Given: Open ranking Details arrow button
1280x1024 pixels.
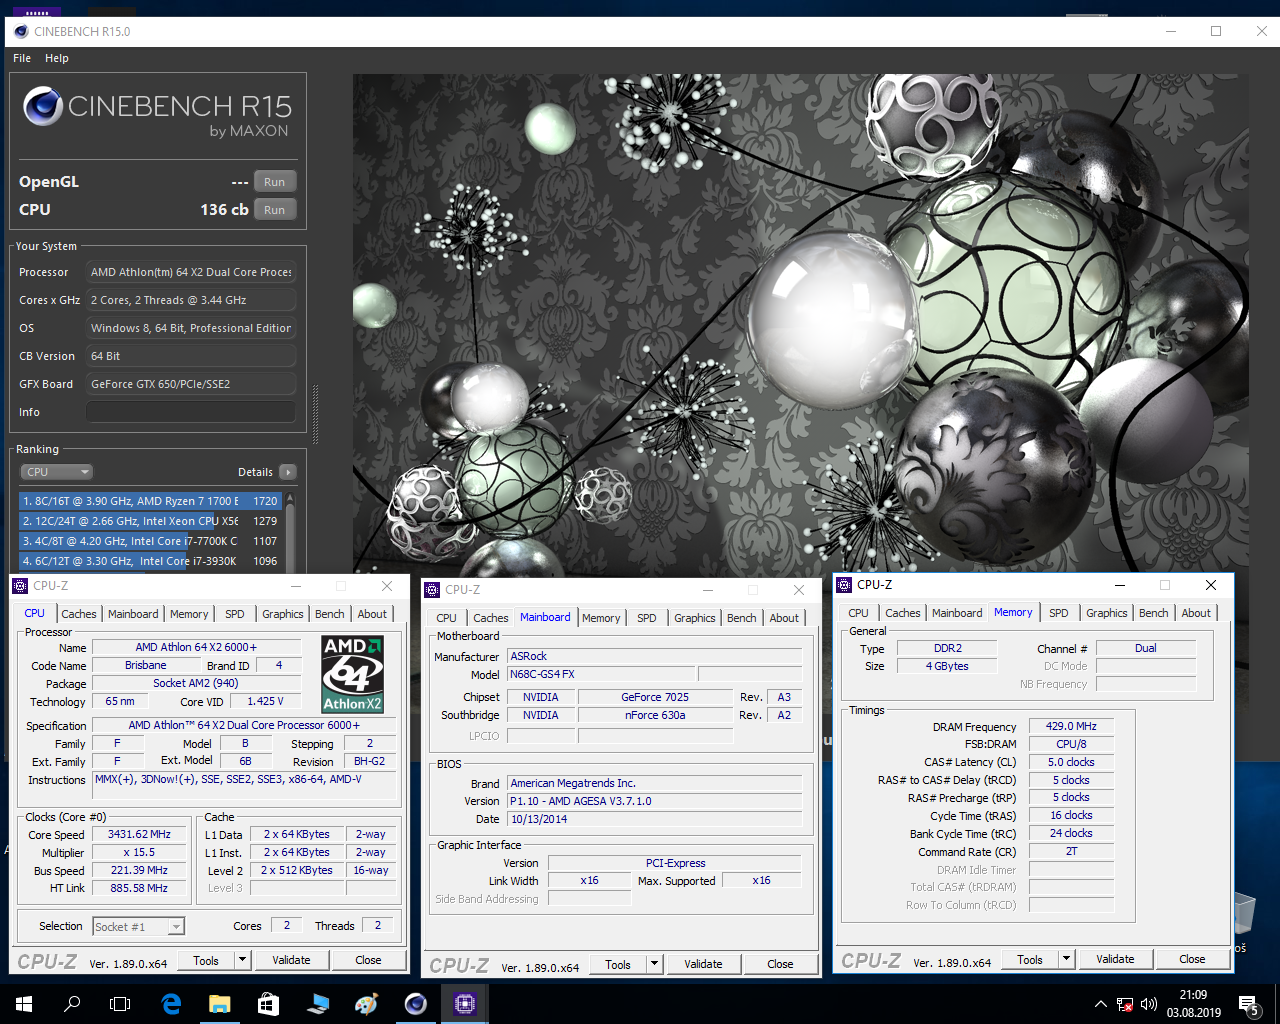Looking at the screenshot, I should tap(288, 472).
